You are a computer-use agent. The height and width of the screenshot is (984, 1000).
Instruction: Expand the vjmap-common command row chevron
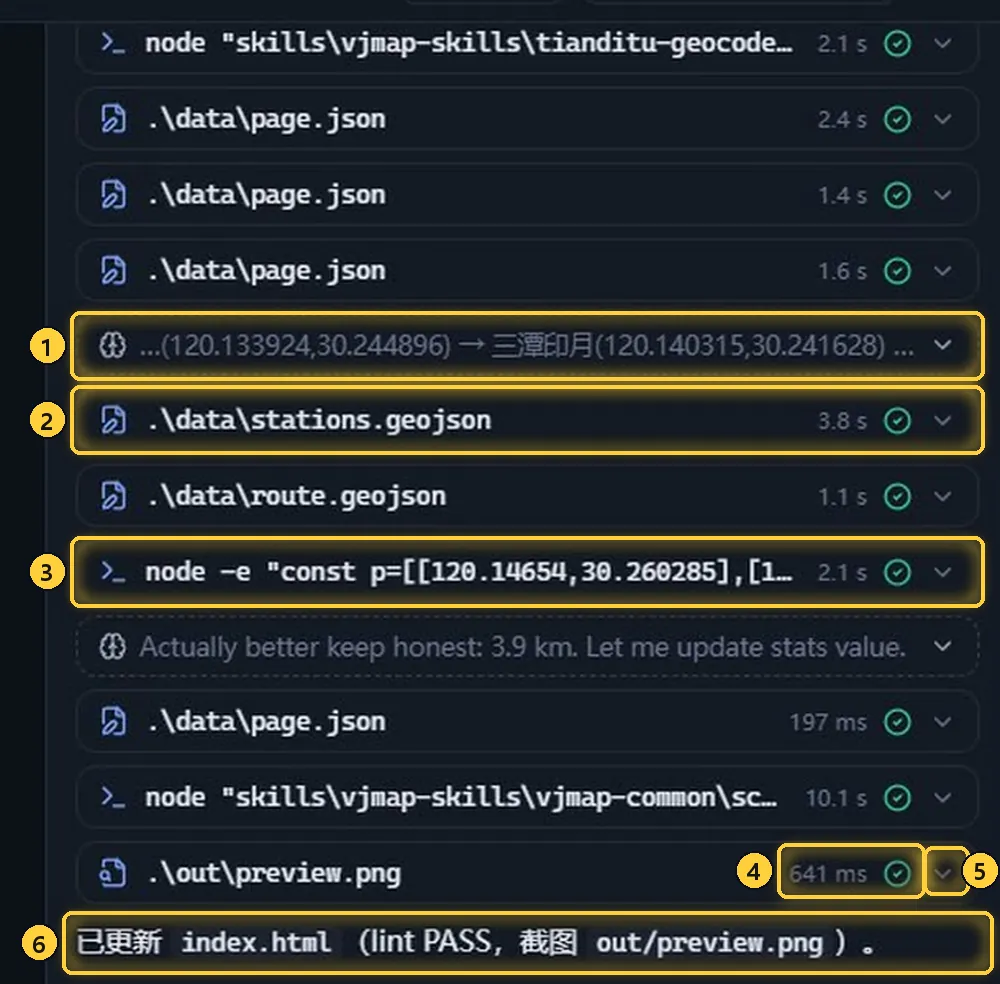[x=943, y=797]
